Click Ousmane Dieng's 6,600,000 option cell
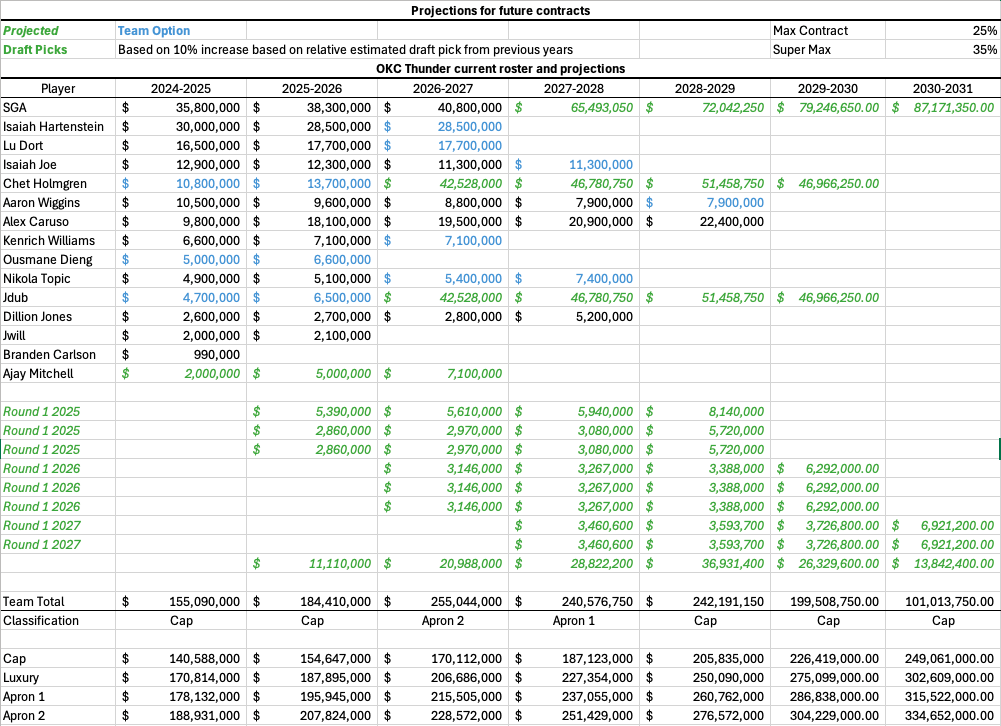The height and width of the screenshot is (726, 1001). click(312, 260)
